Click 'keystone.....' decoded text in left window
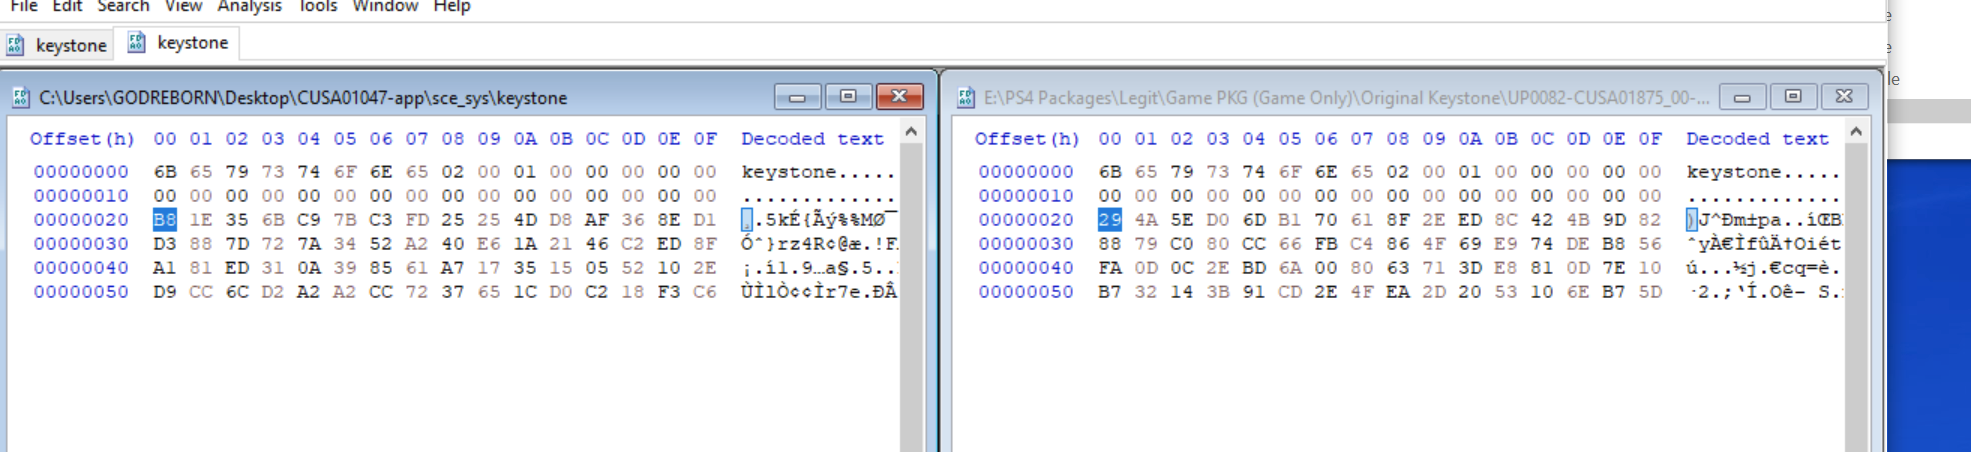Image resolution: width=1971 pixels, height=452 pixels. pyautogui.click(x=818, y=172)
